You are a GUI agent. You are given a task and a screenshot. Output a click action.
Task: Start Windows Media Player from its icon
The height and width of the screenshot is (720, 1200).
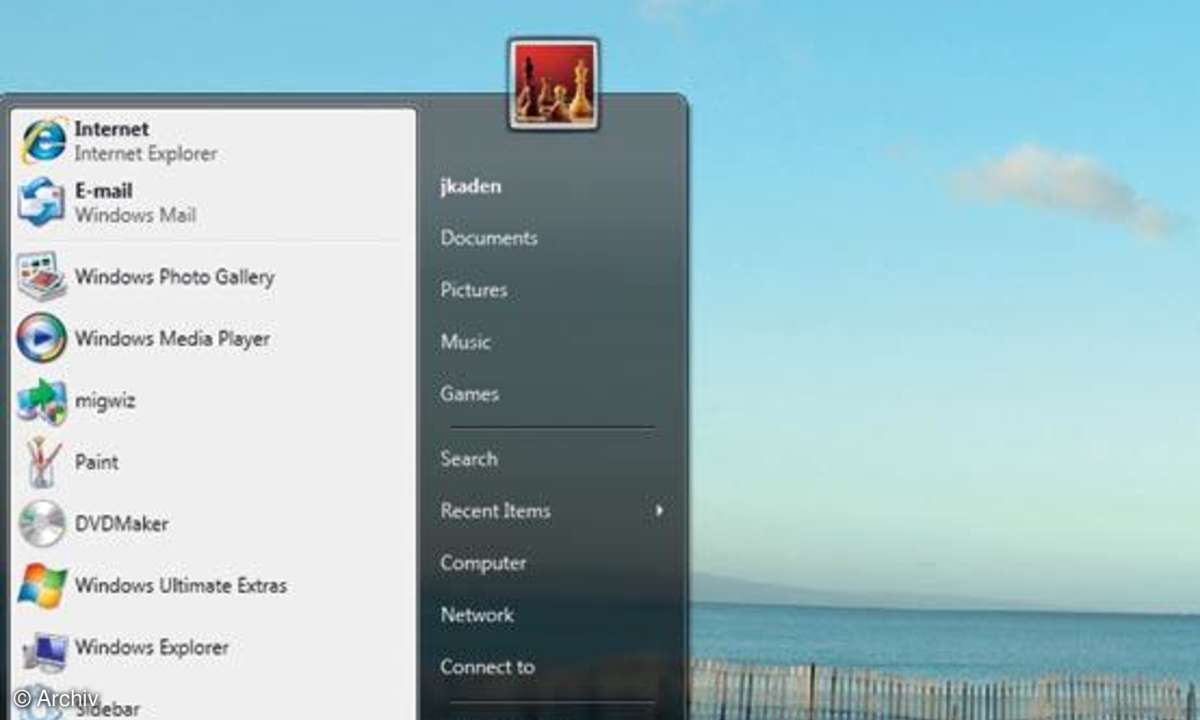pos(42,338)
